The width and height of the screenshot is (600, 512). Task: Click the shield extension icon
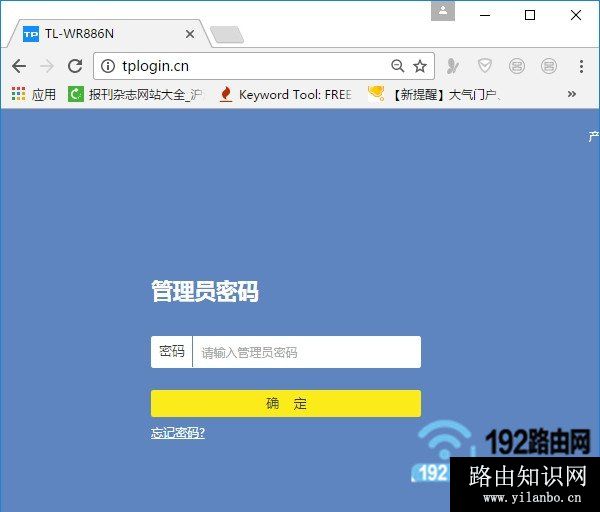484,66
